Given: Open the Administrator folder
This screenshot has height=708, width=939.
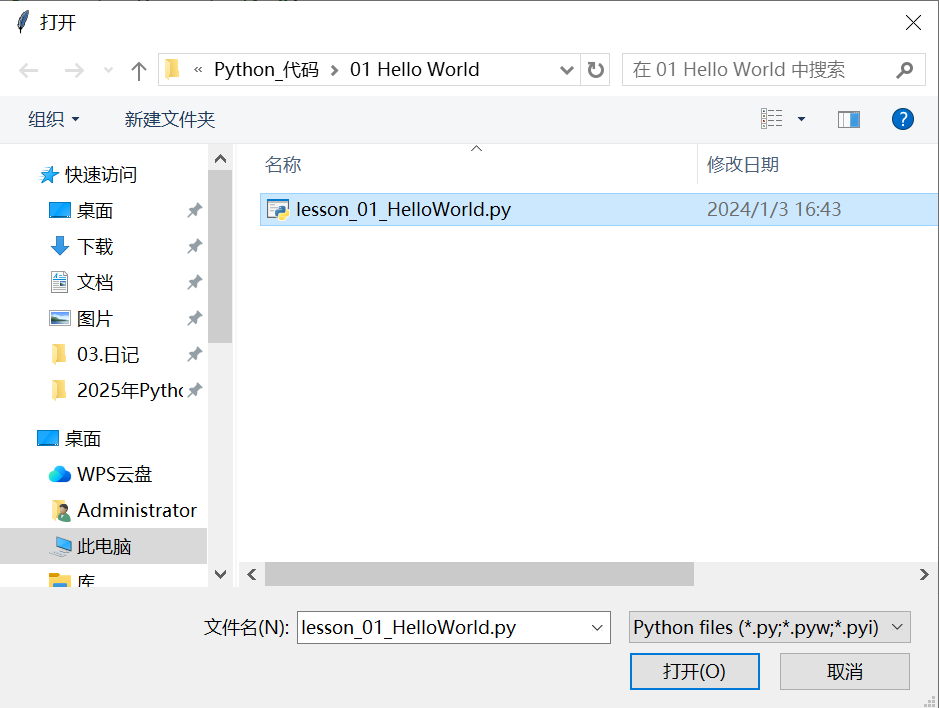Looking at the screenshot, I should point(137,510).
